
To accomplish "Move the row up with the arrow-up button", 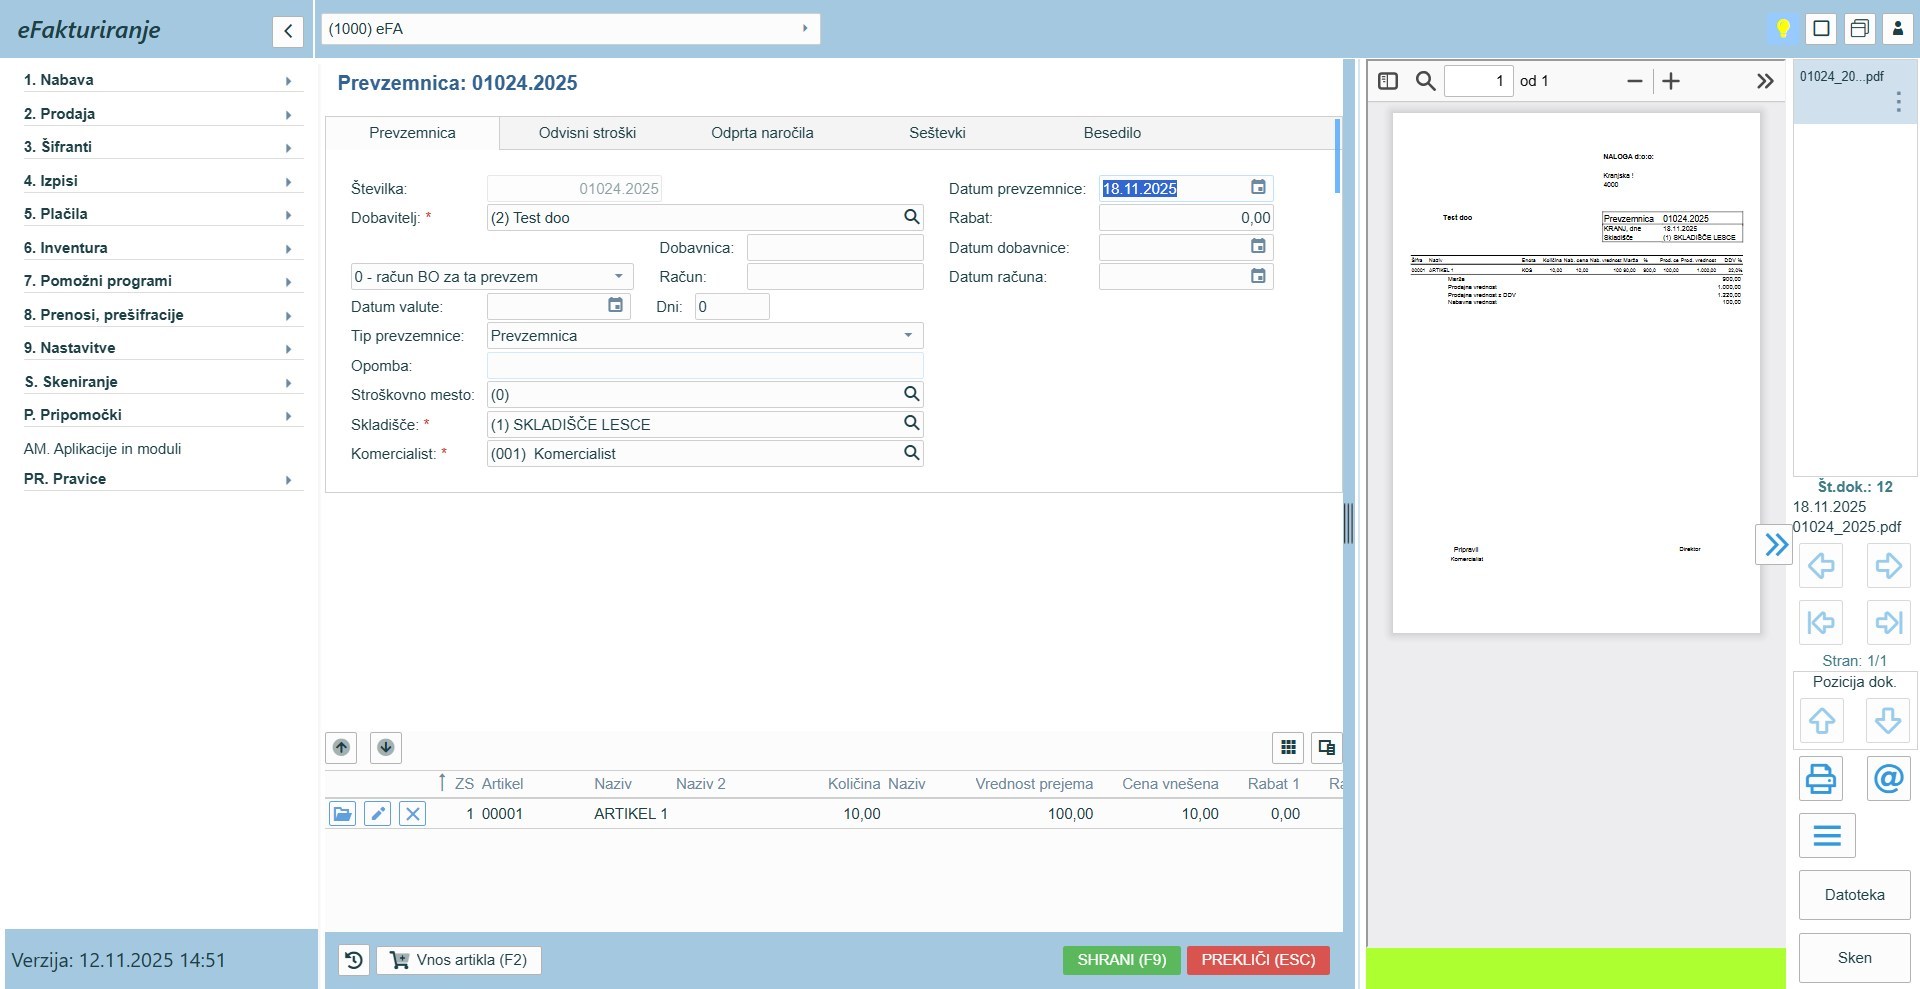I will coord(341,747).
